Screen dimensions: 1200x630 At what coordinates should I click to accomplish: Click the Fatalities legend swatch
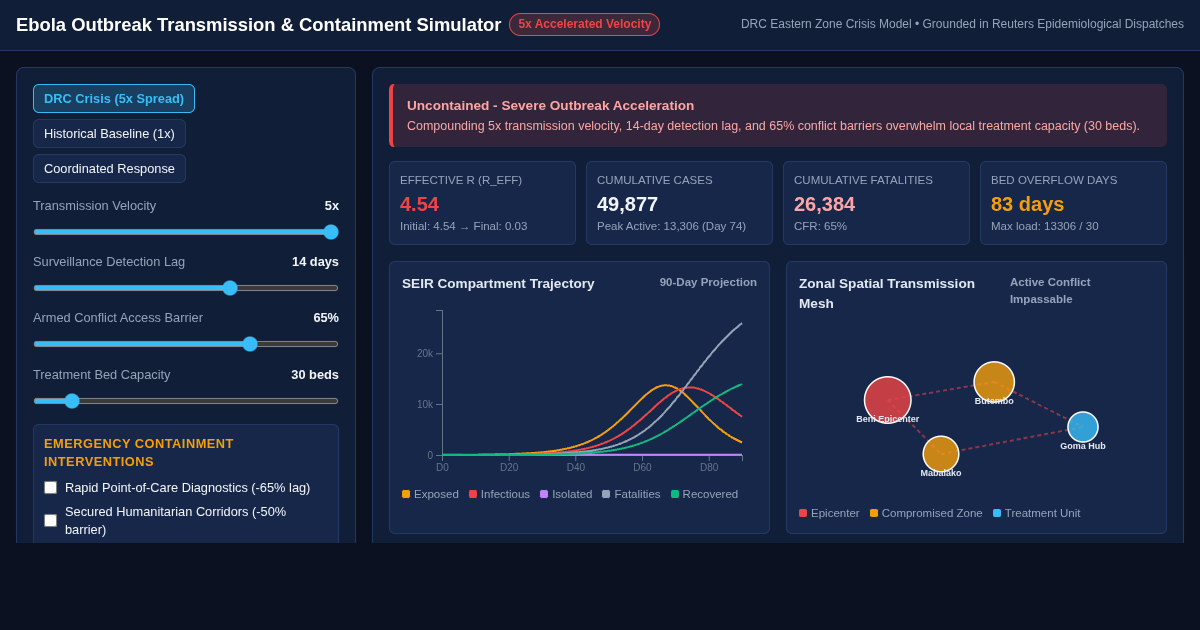(606, 494)
